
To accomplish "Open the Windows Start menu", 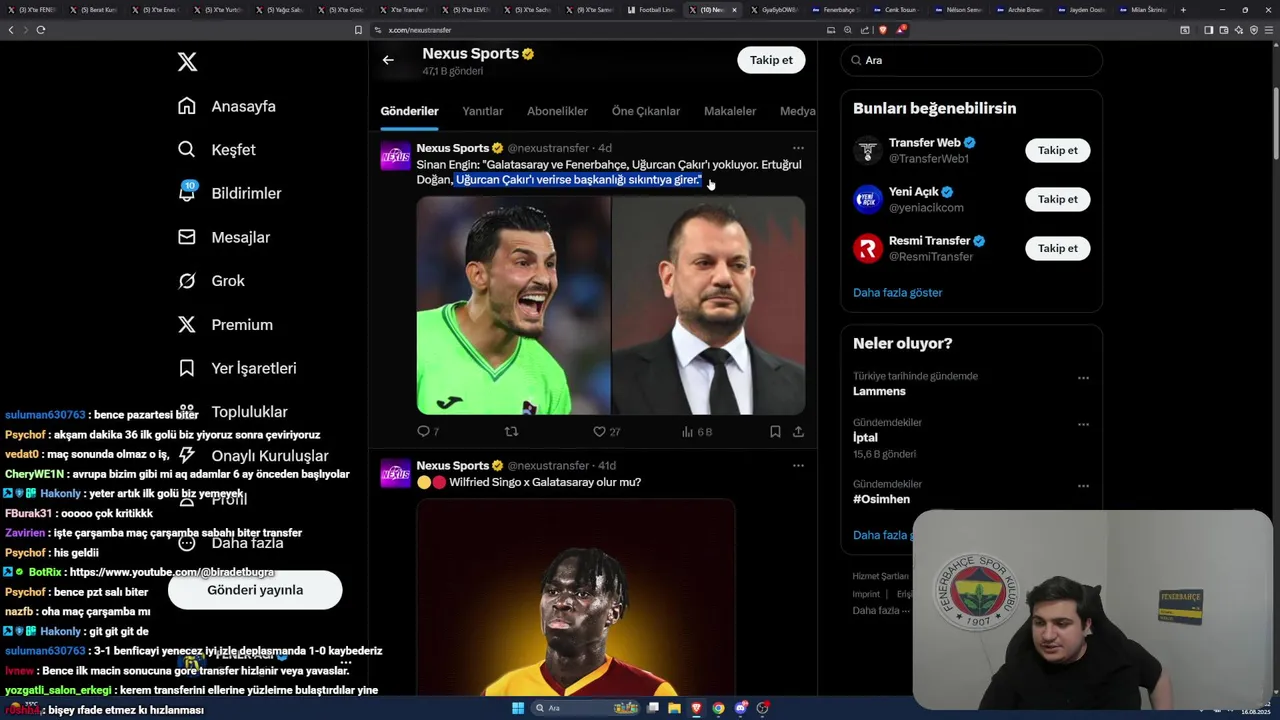I will click(518, 708).
